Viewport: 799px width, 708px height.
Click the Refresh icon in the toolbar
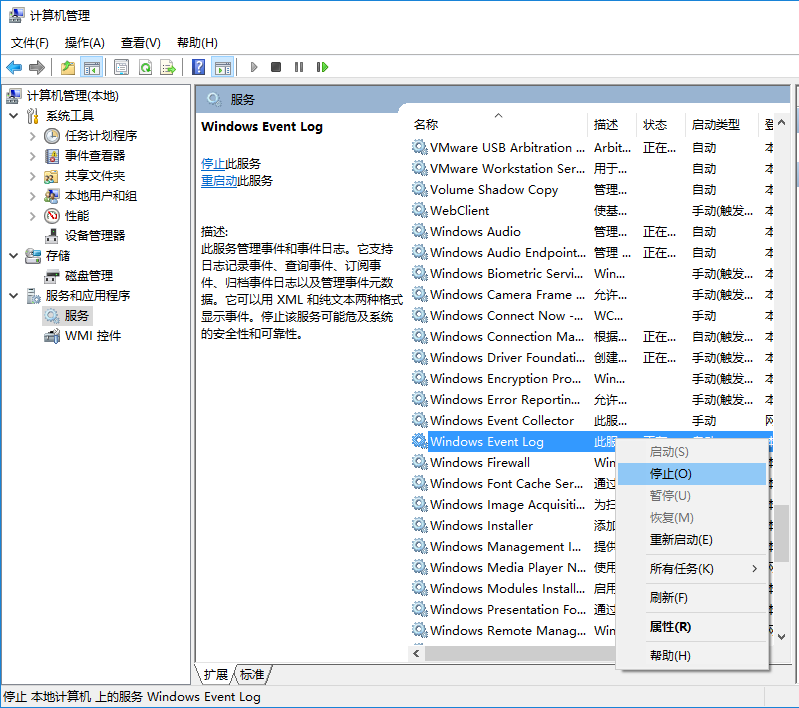pos(145,67)
